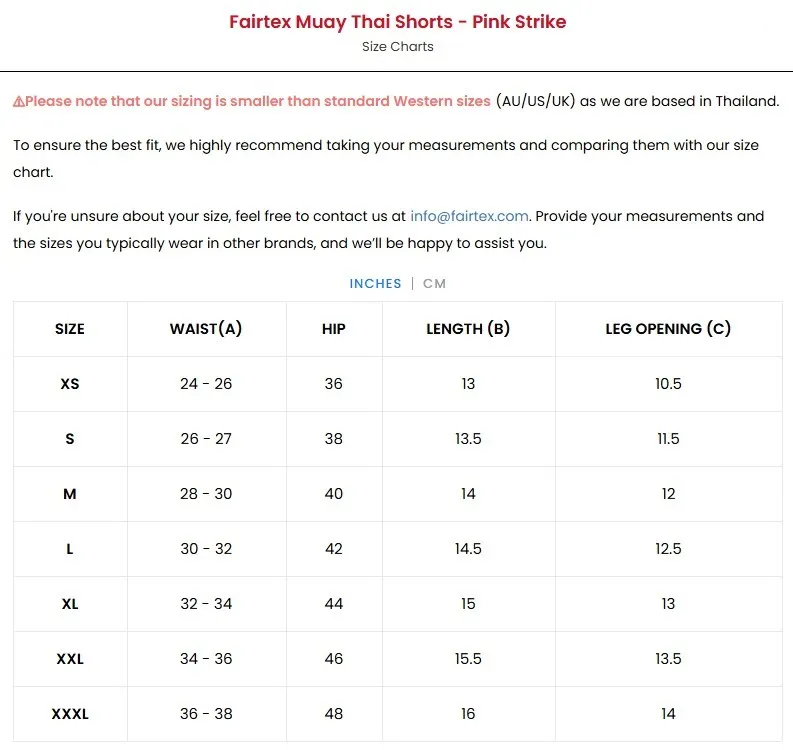Click the L size row label

(70, 549)
